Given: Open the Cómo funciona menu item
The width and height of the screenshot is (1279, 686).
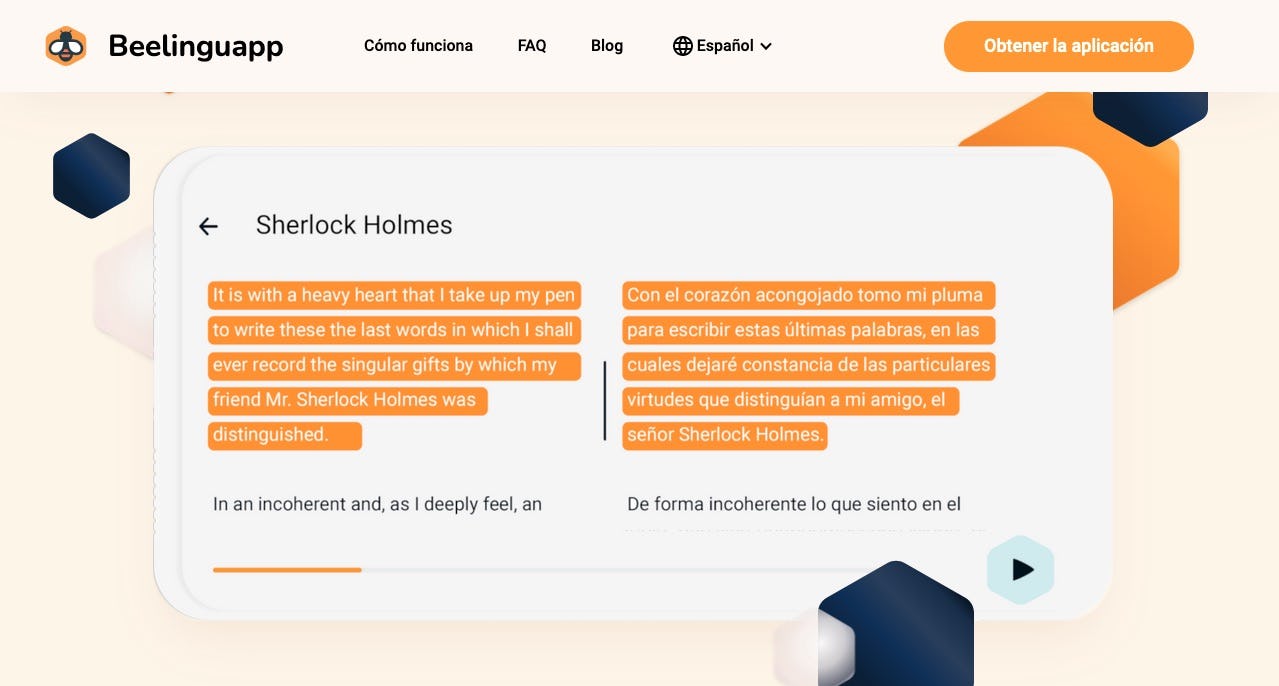Looking at the screenshot, I should (x=418, y=45).
